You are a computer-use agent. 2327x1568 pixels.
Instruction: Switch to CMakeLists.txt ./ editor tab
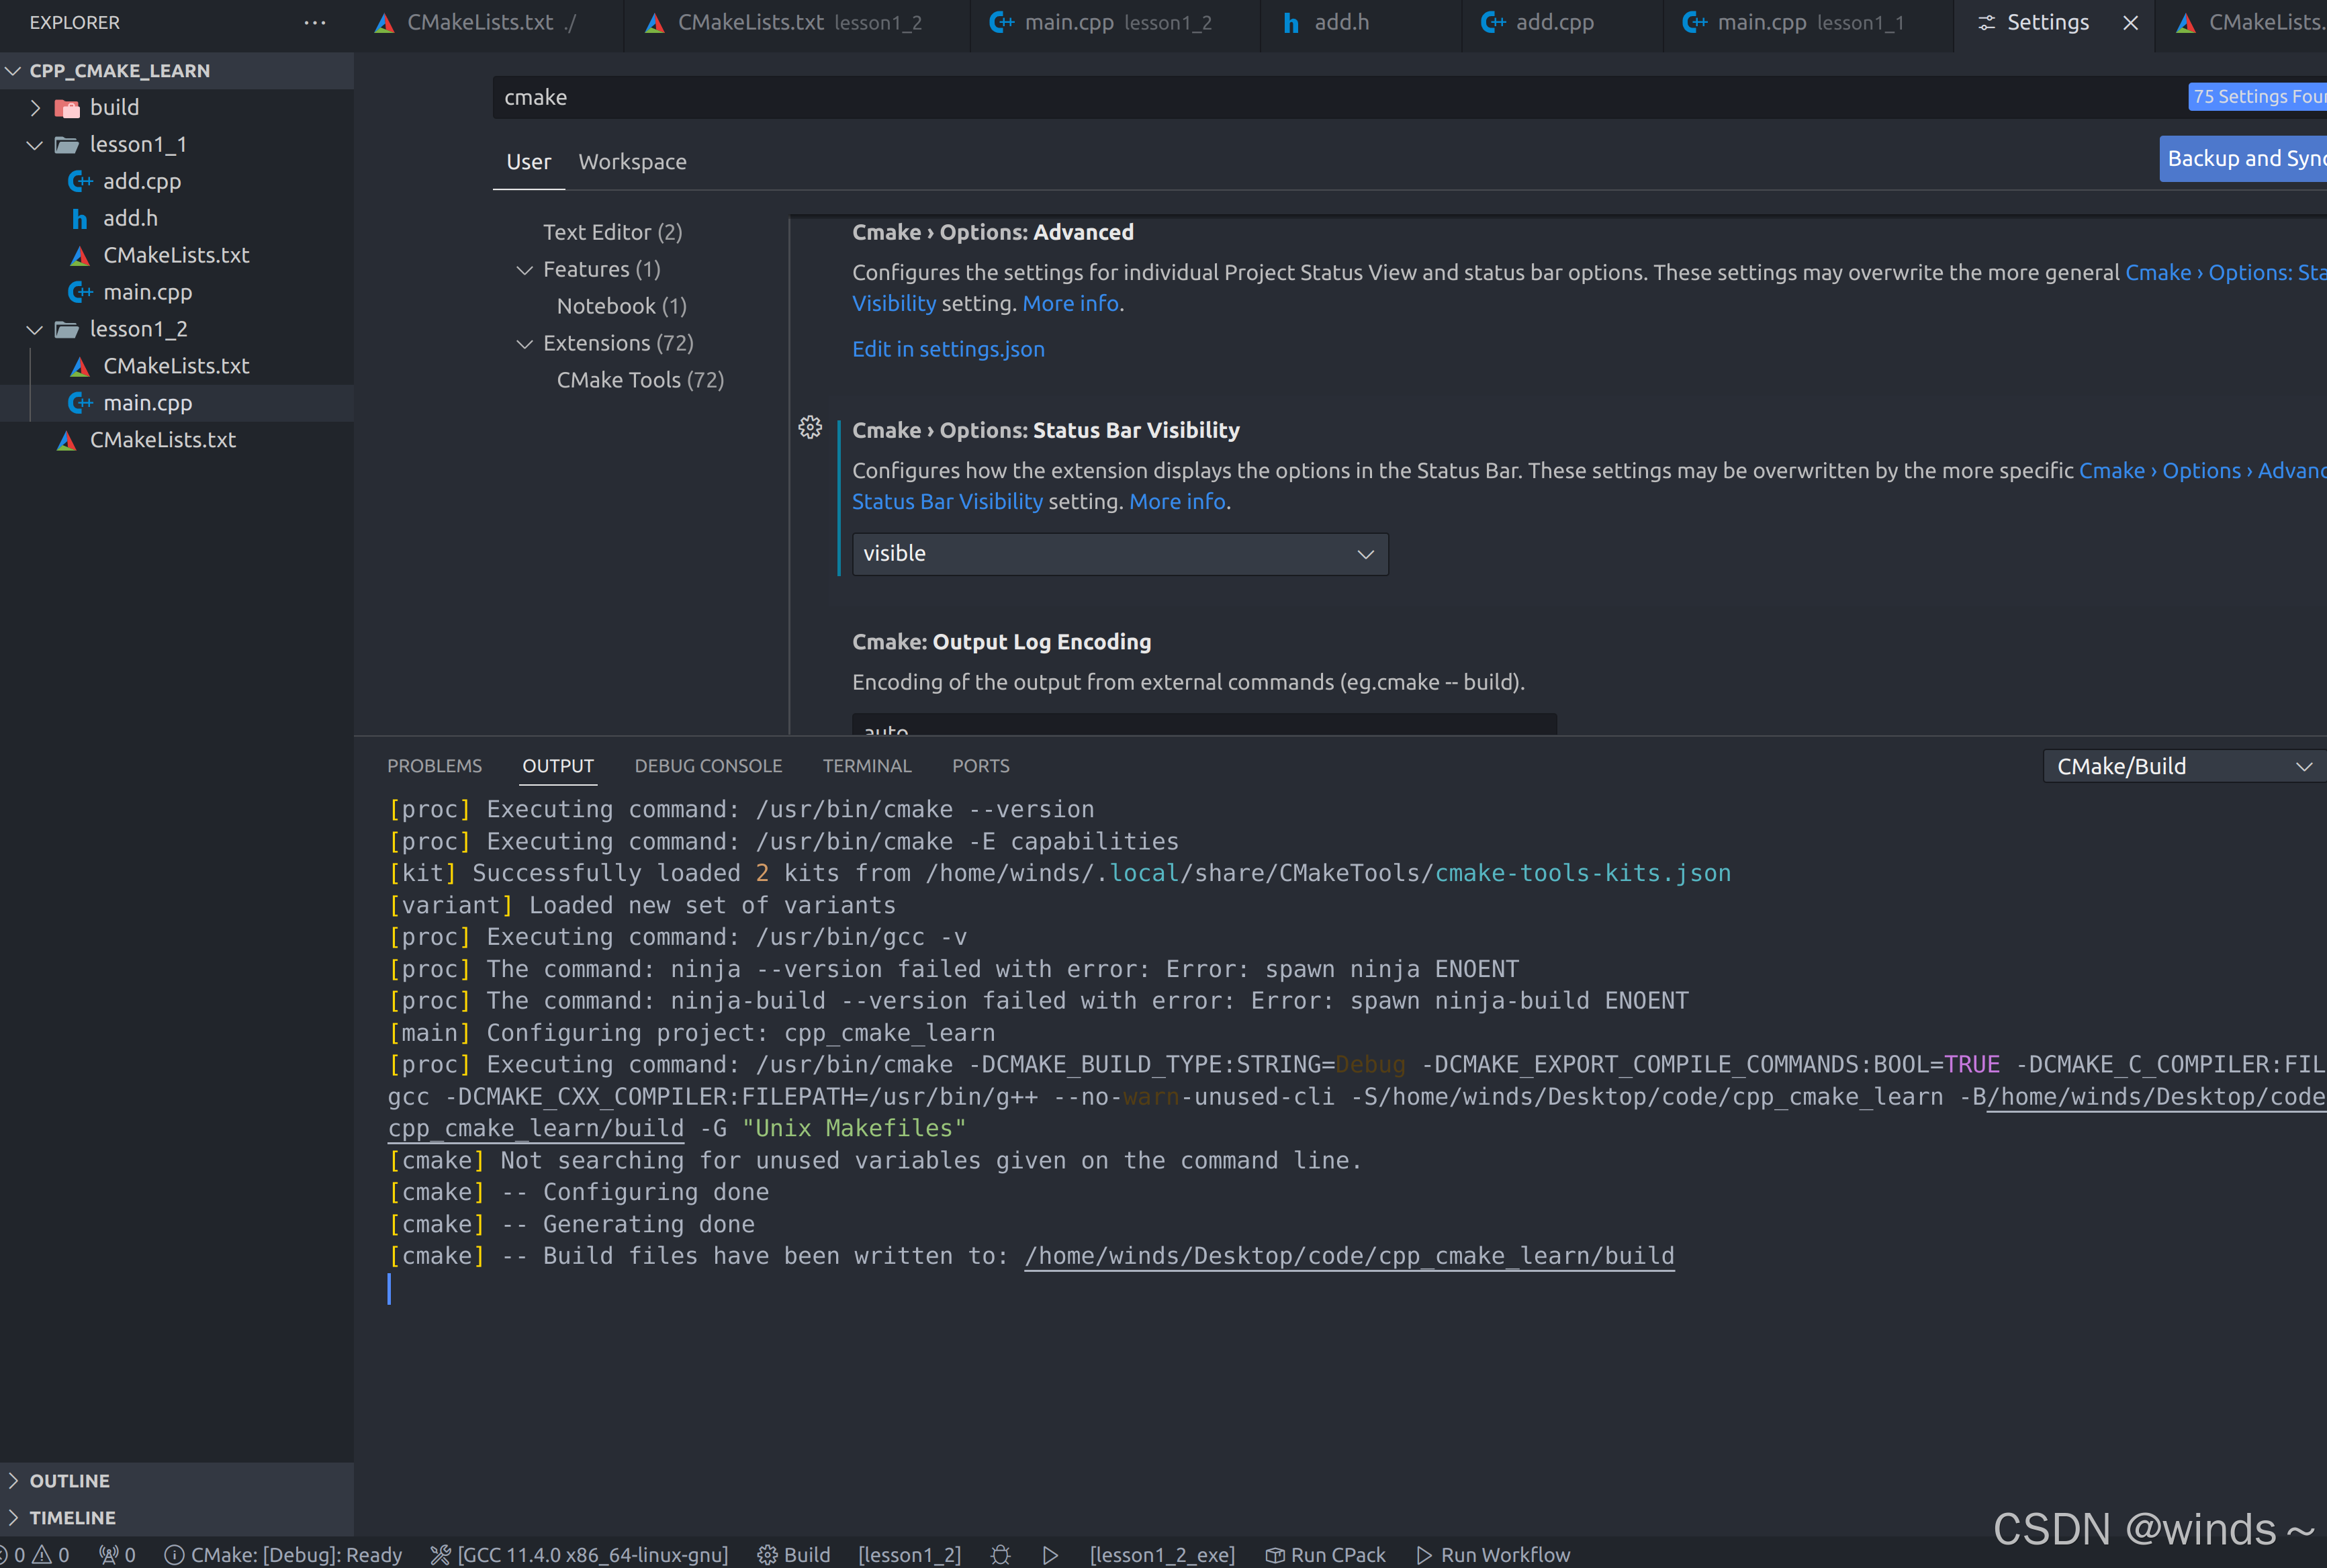point(489,23)
